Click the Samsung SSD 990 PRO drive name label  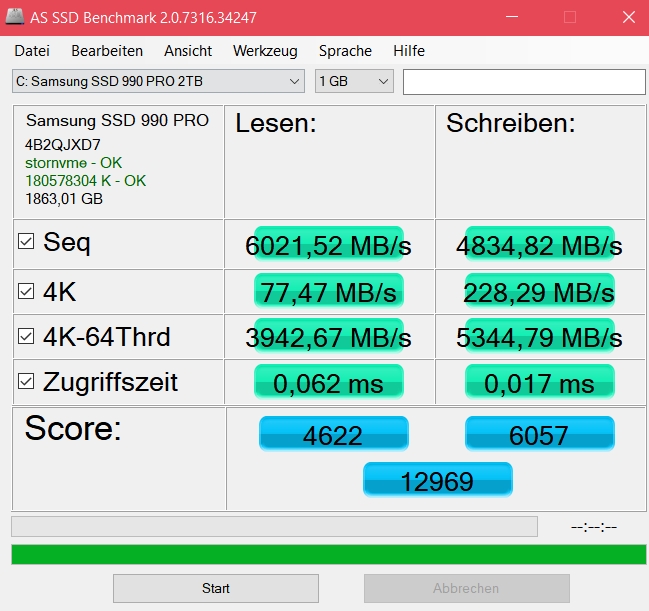point(117,120)
